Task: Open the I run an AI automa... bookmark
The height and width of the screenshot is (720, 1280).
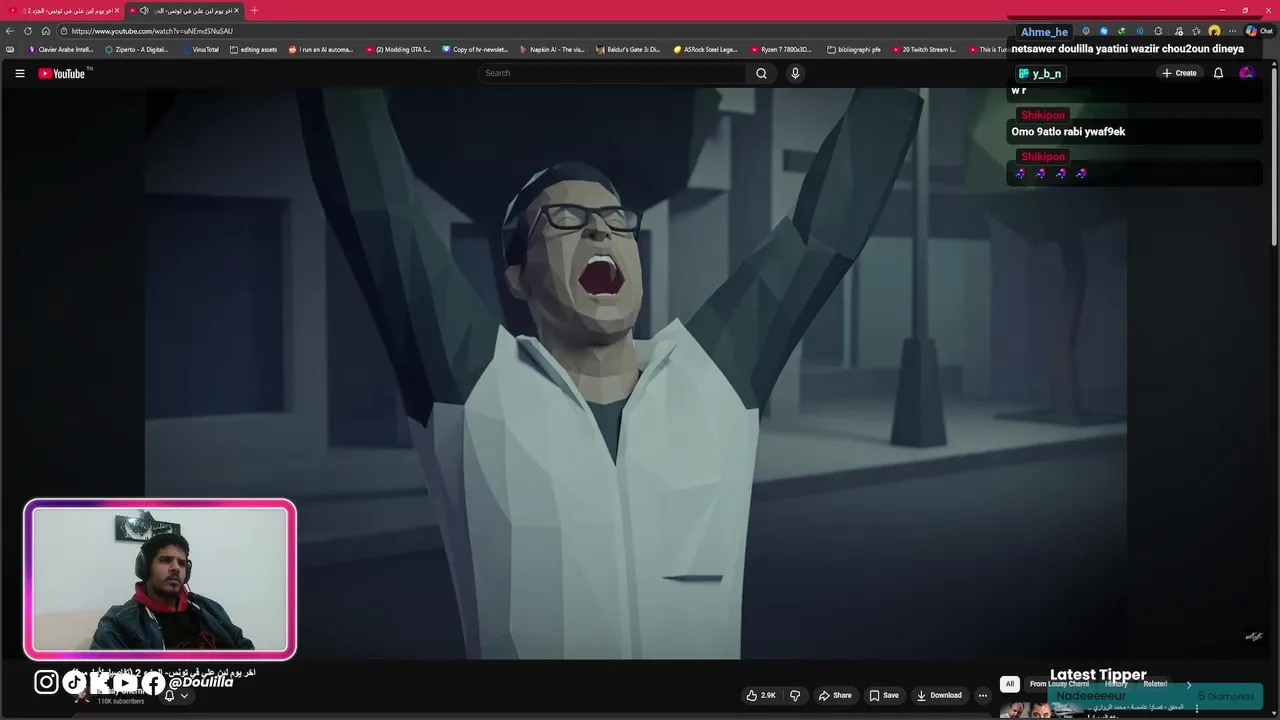Action: click(321, 49)
